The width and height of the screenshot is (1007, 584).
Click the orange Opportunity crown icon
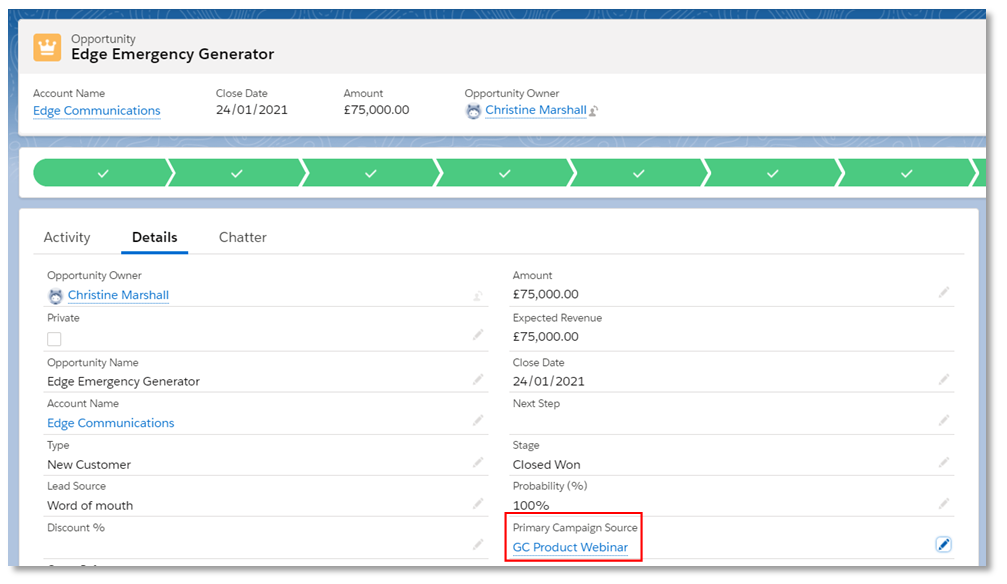pyautogui.click(x=47, y=48)
